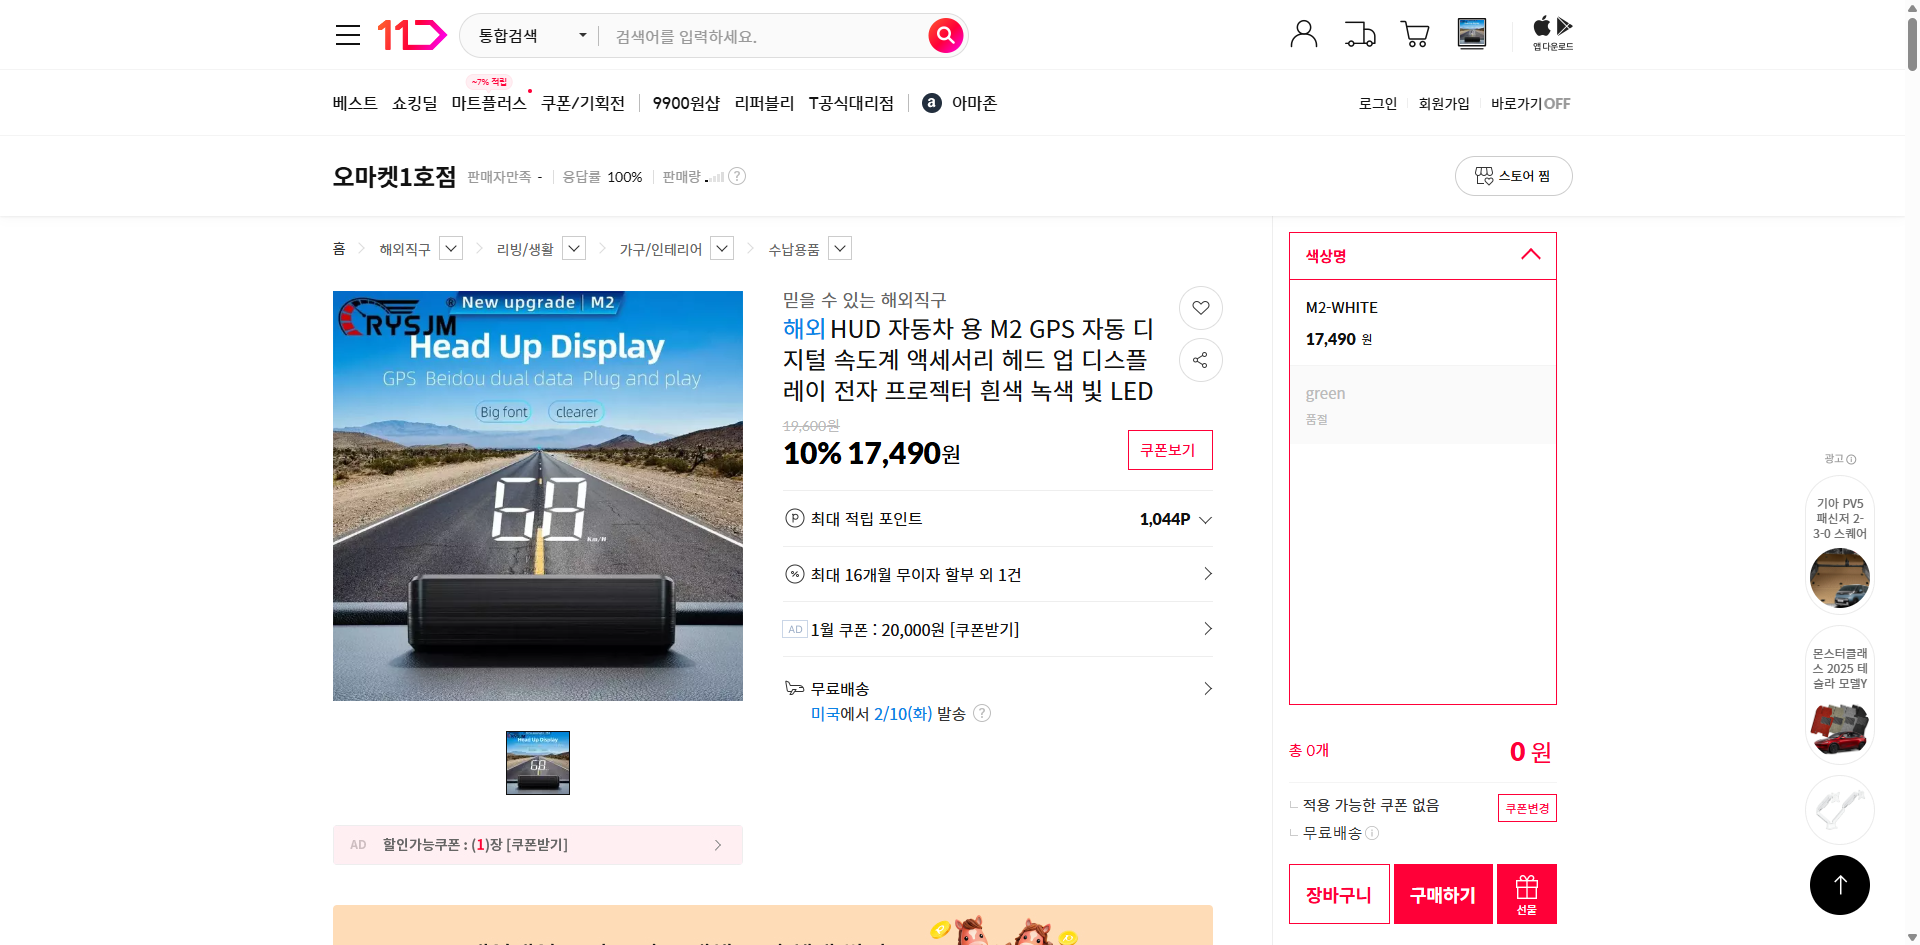Toggle 스토어 찜 for 오마켓1호점
The height and width of the screenshot is (945, 1920).
pos(1513,175)
